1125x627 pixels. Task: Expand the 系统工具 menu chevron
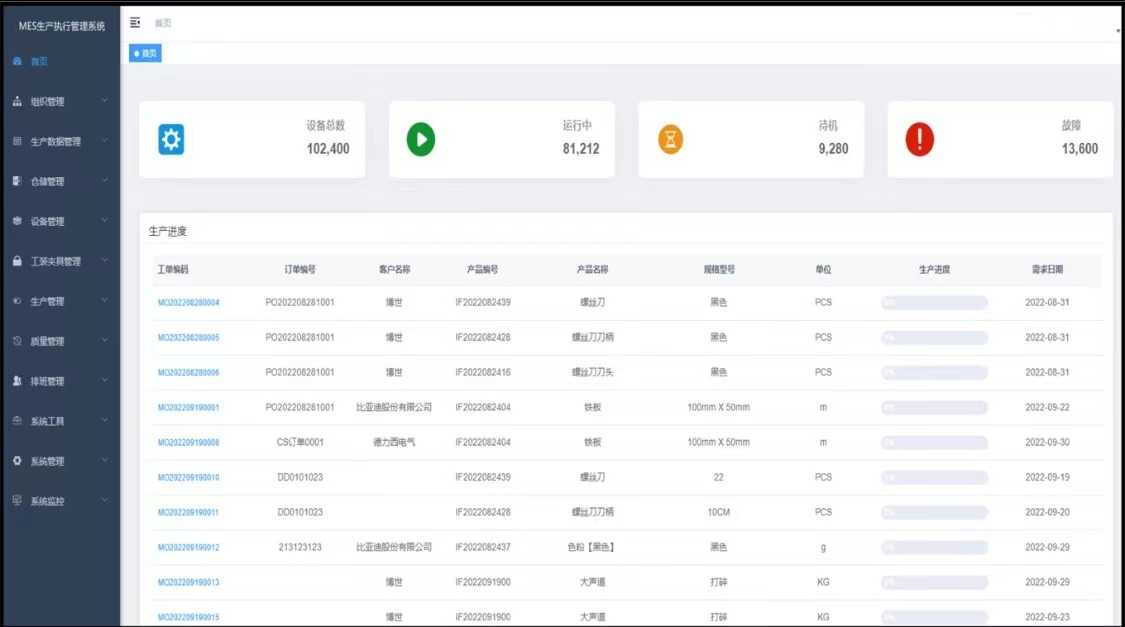pyautogui.click(x=104, y=421)
